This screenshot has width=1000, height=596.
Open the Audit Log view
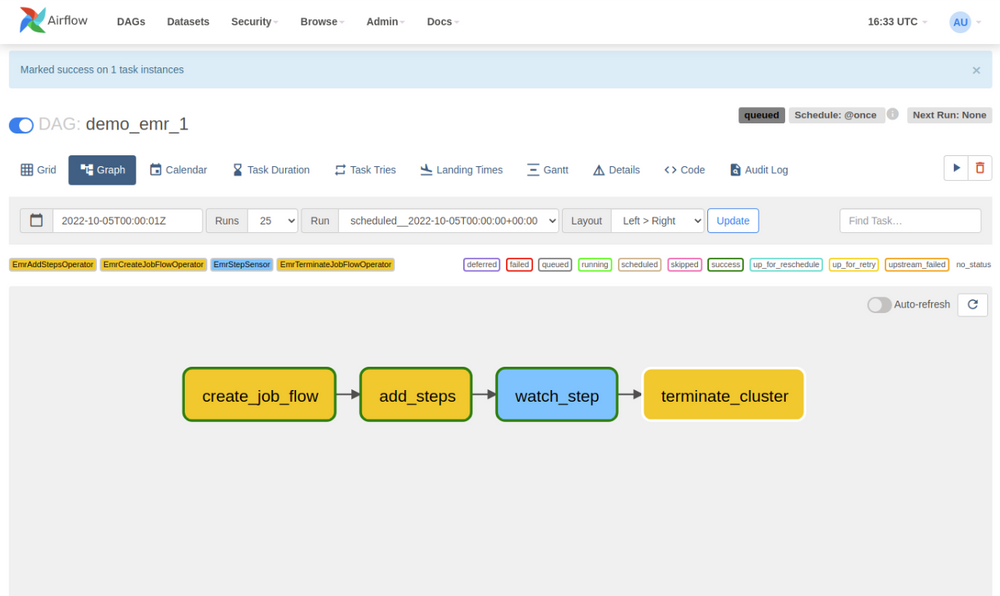pos(759,169)
